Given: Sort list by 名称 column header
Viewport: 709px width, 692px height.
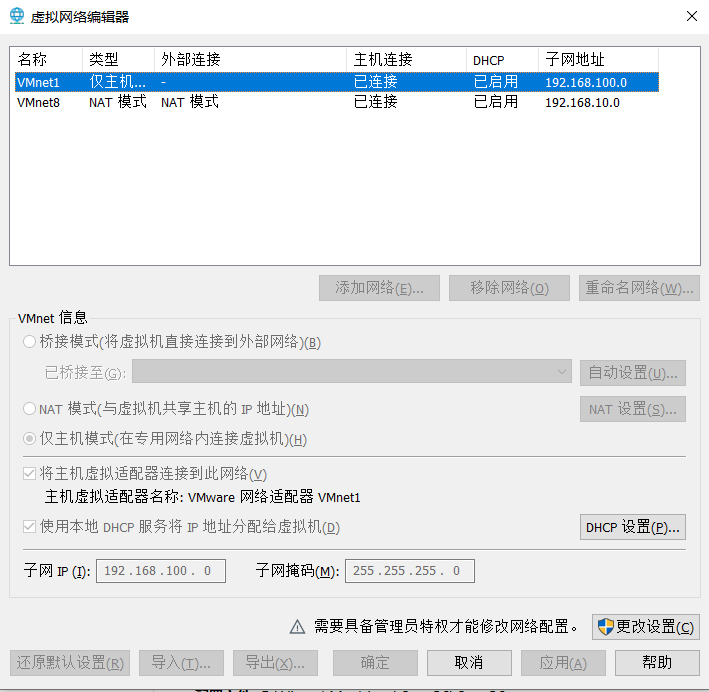Looking at the screenshot, I should pos(45,60).
